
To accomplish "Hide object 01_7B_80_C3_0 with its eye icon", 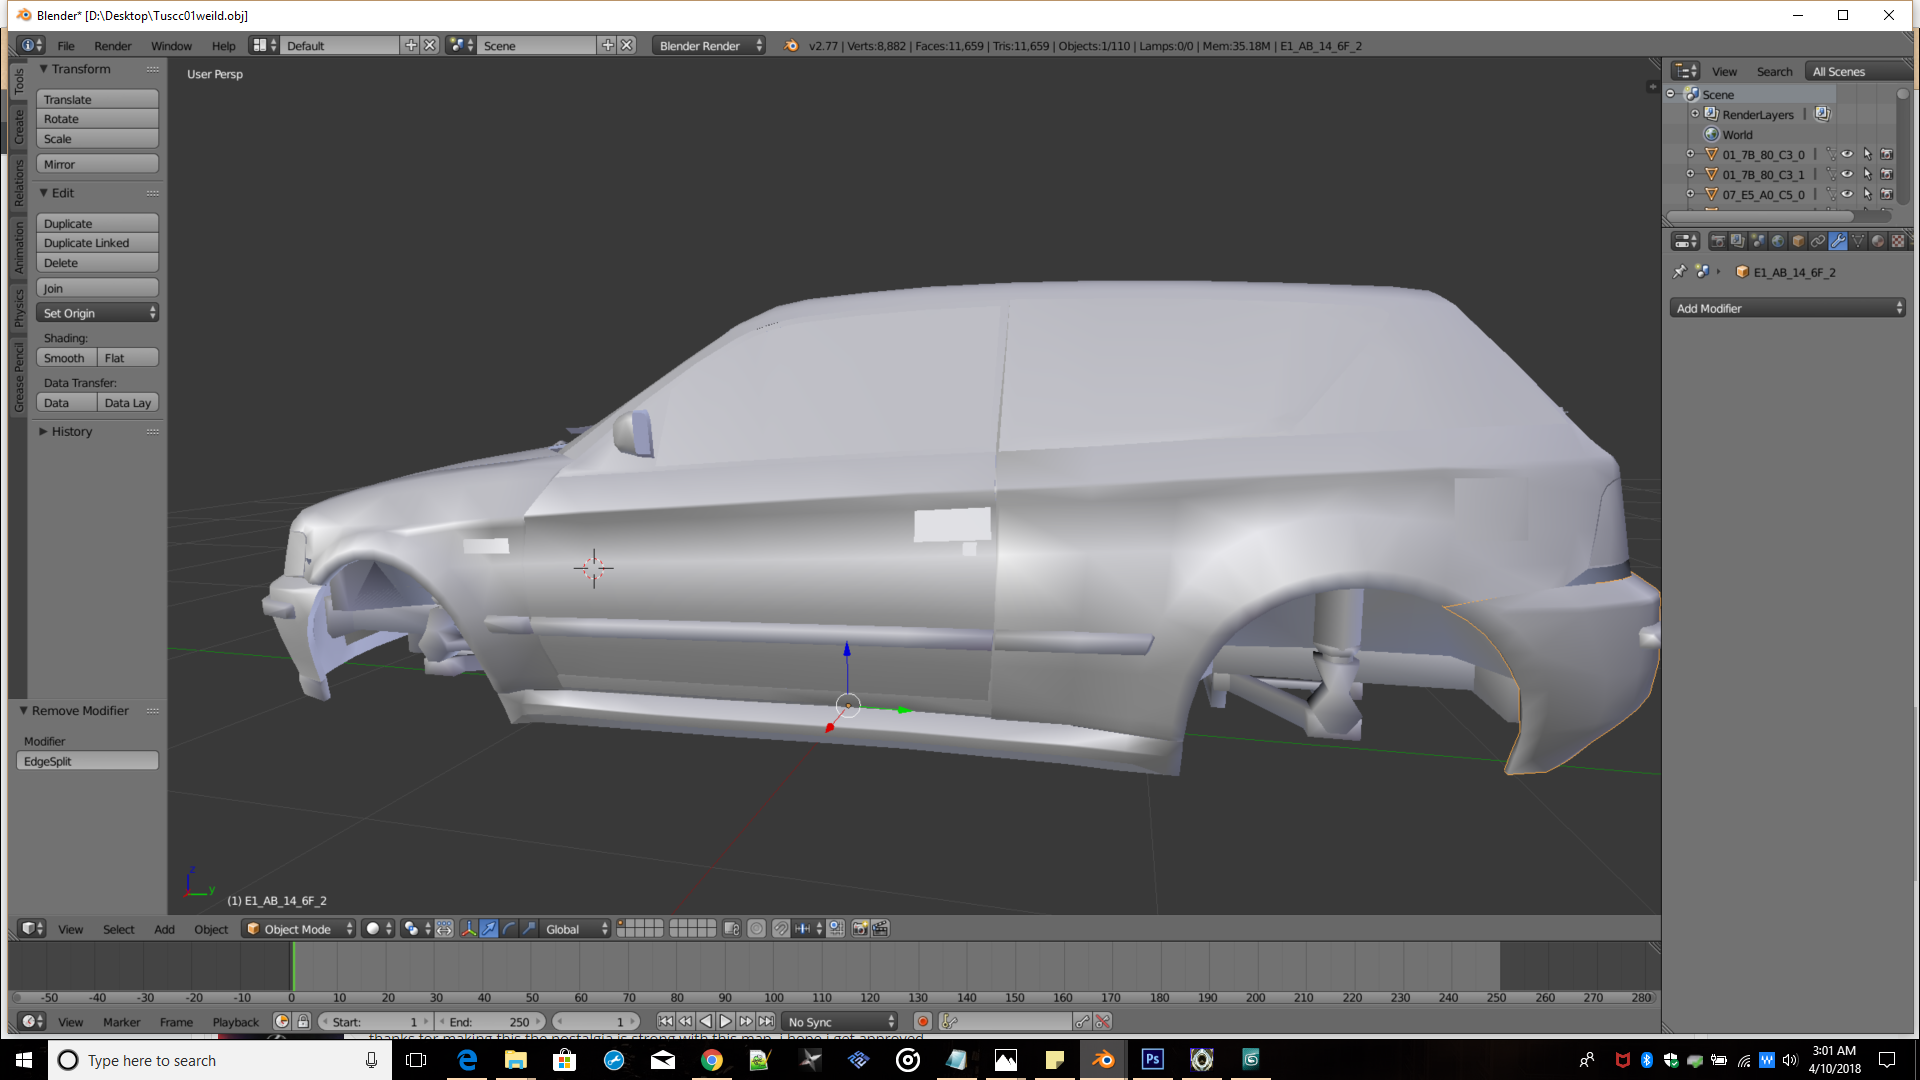I will pyautogui.click(x=1847, y=155).
